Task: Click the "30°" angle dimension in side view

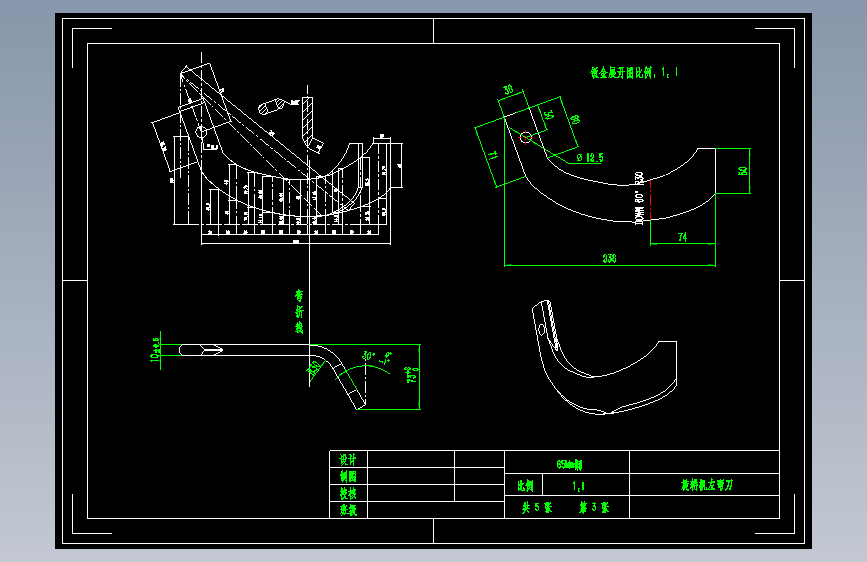Action: 369,356
